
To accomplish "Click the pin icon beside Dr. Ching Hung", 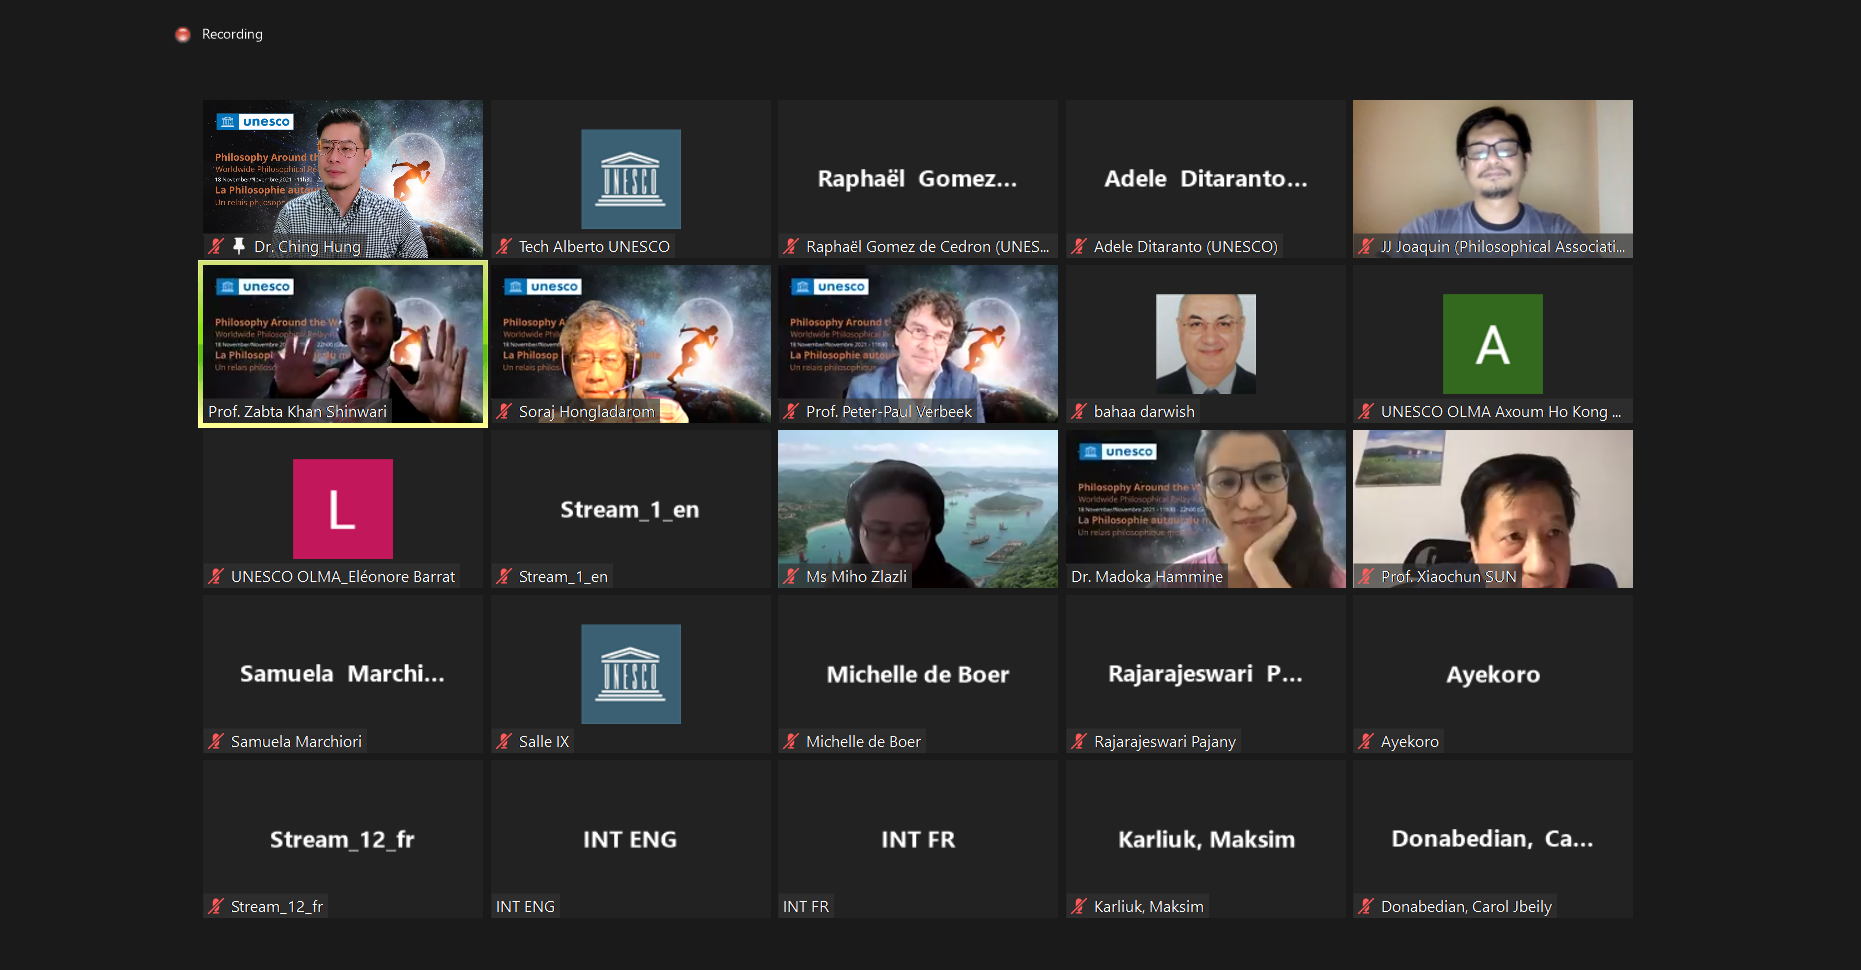I will [239, 246].
